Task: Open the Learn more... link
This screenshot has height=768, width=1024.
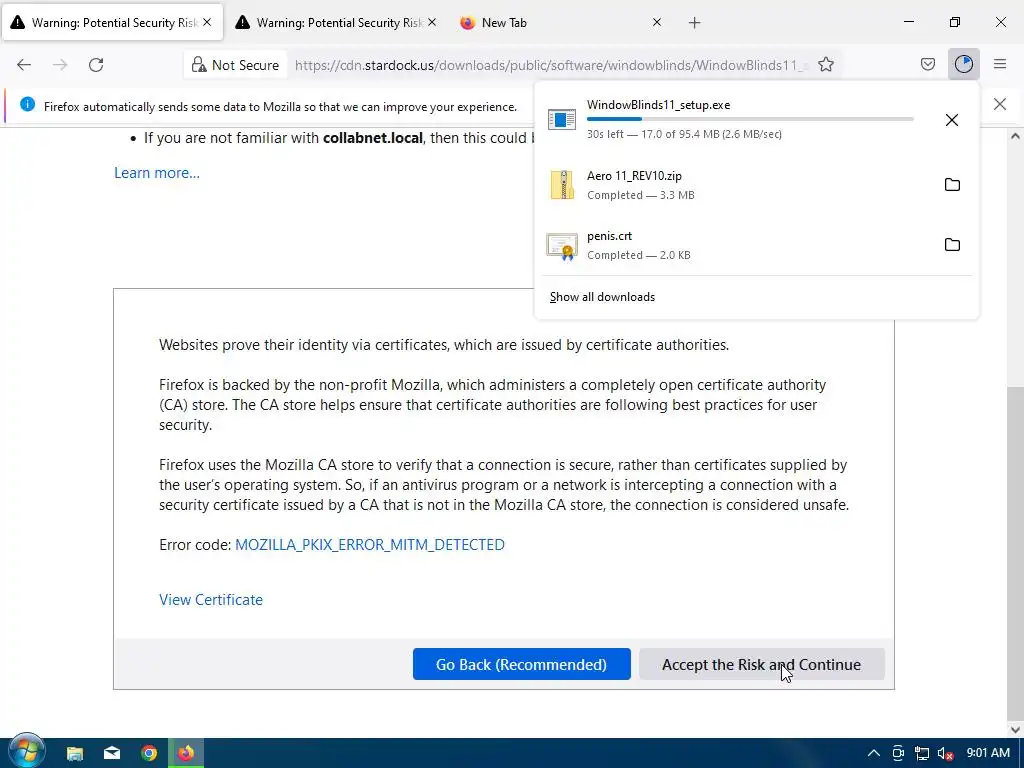Action: (157, 173)
